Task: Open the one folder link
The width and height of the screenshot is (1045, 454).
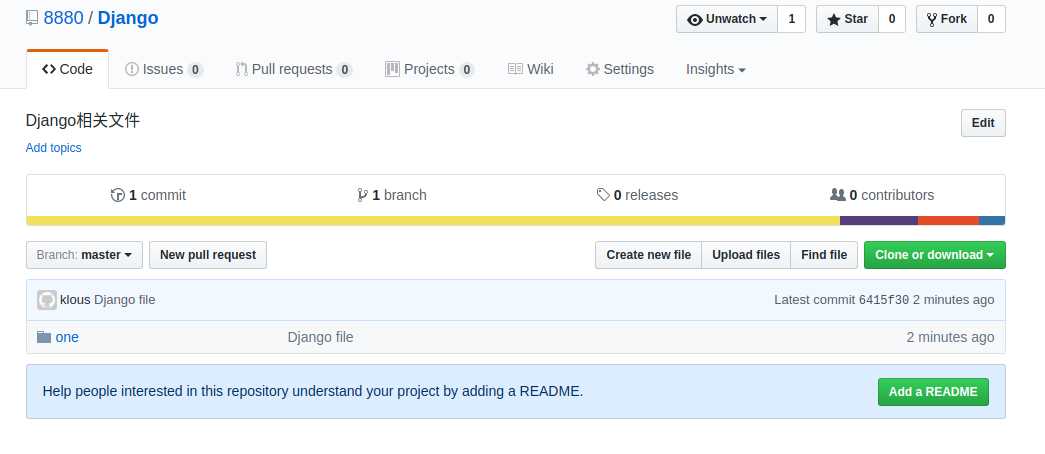Action: pyautogui.click(x=67, y=337)
